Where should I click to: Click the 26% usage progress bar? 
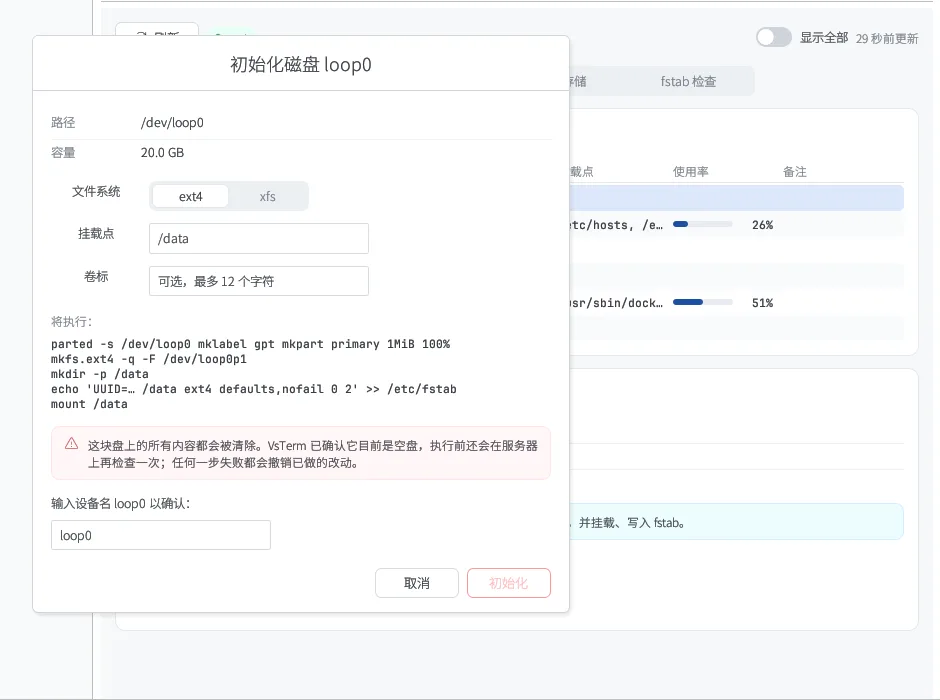click(703, 225)
